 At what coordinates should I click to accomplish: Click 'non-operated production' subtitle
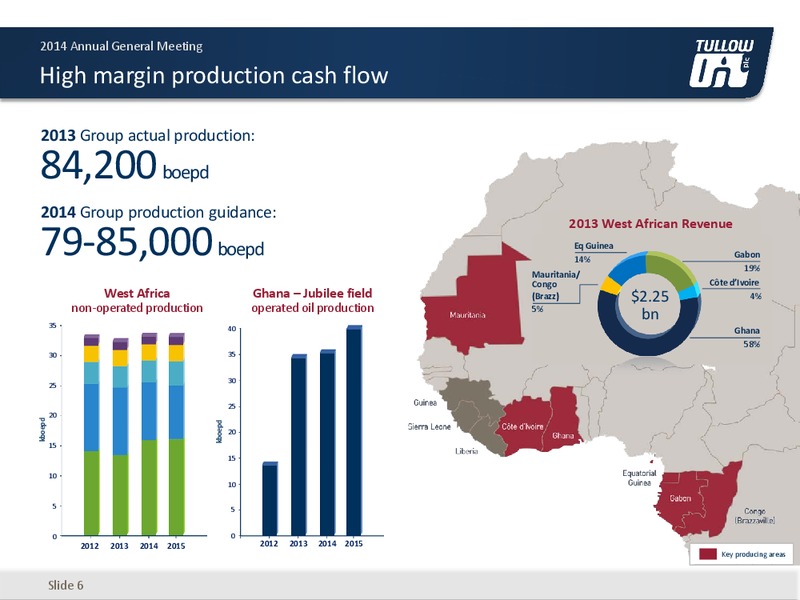tap(137, 308)
